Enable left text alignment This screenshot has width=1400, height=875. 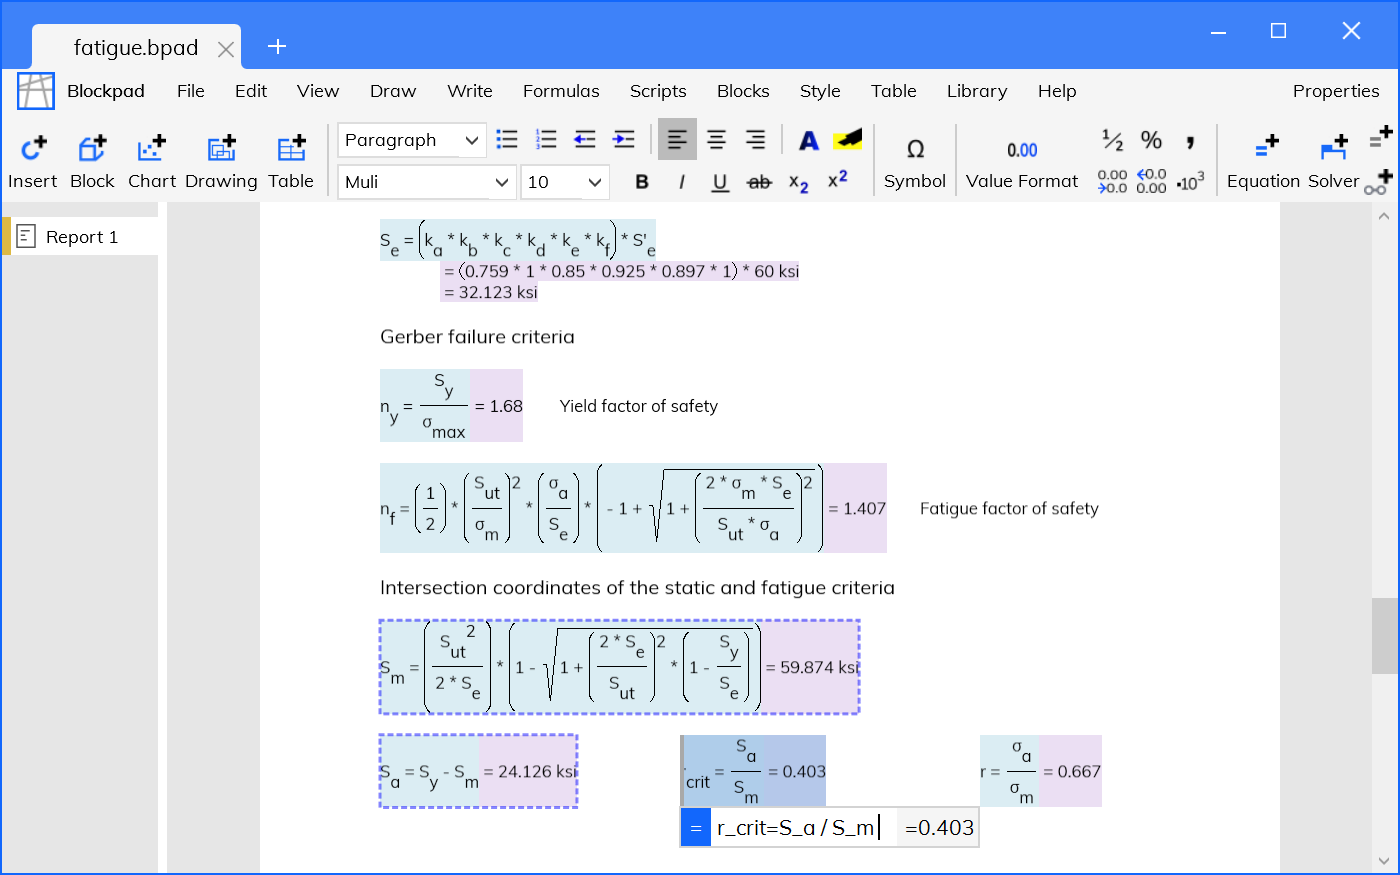click(x=677, y=140)
